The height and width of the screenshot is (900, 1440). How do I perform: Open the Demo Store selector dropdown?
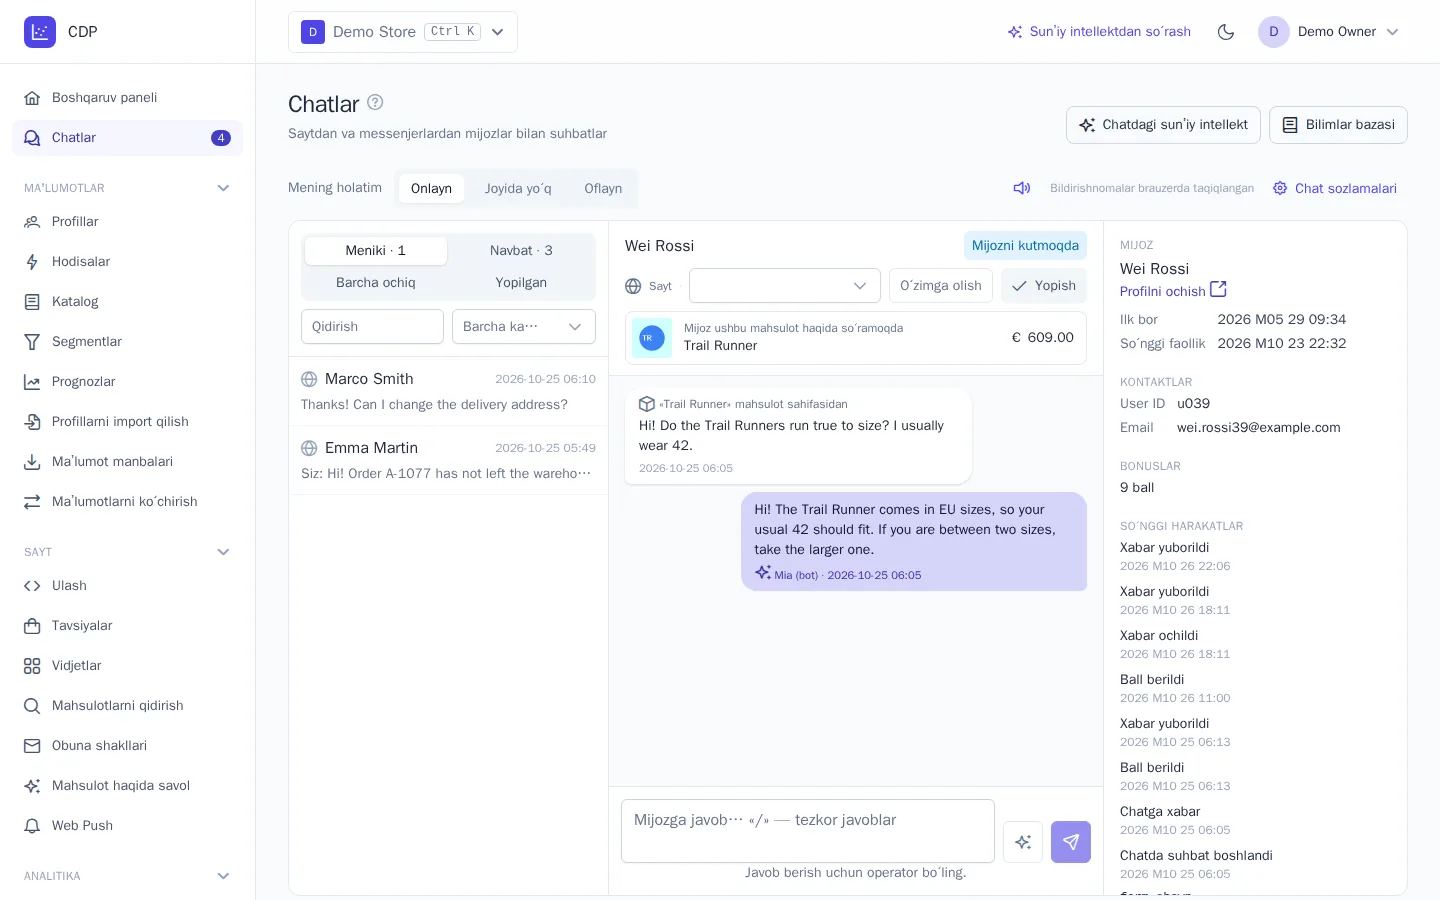(x=403, y=32)
